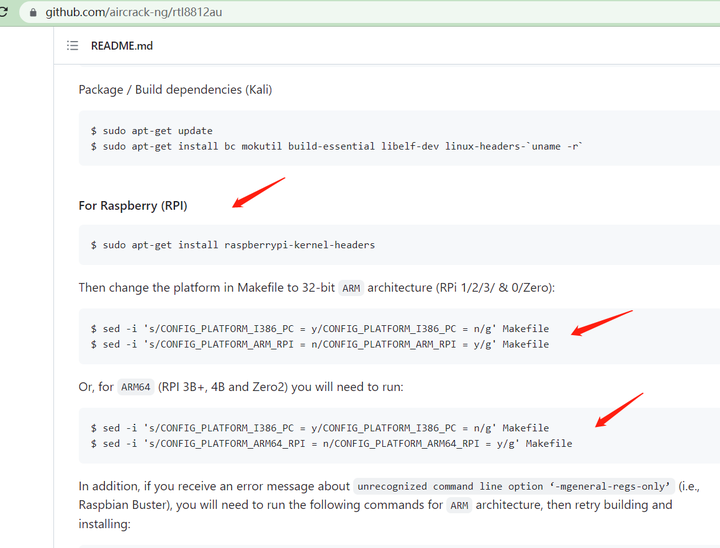The height and width of the screenshot is (548, 720).
Task: Click the README.md file title
Action: pos(122,46)
